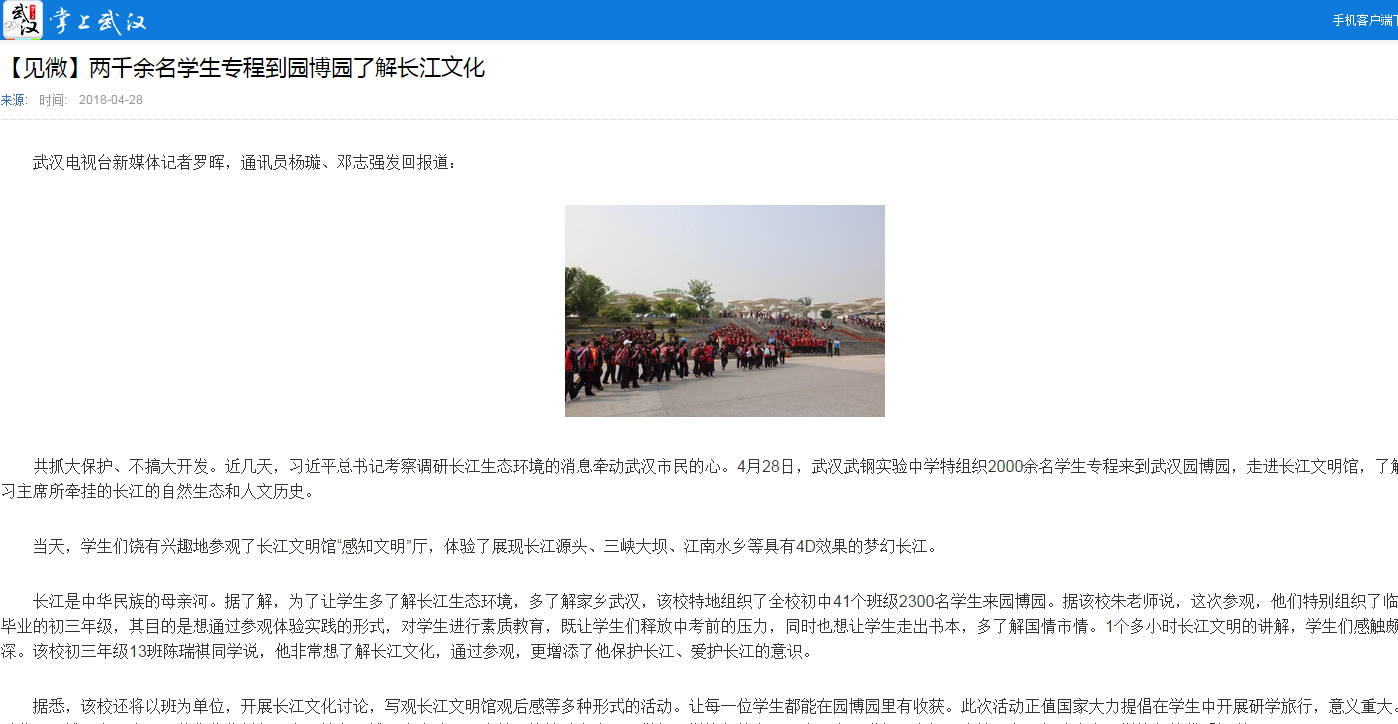1398x724 pixels.
Task: Click the paragraph starting 共抓大保护、不搞大开发
Action: point(699,479)
